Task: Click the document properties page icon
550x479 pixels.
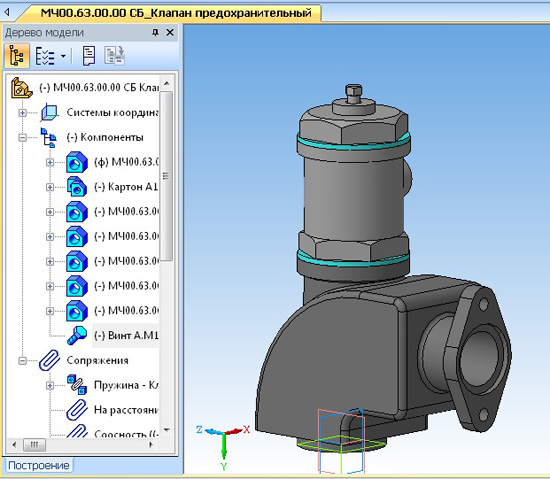Action: coord(89,56)
